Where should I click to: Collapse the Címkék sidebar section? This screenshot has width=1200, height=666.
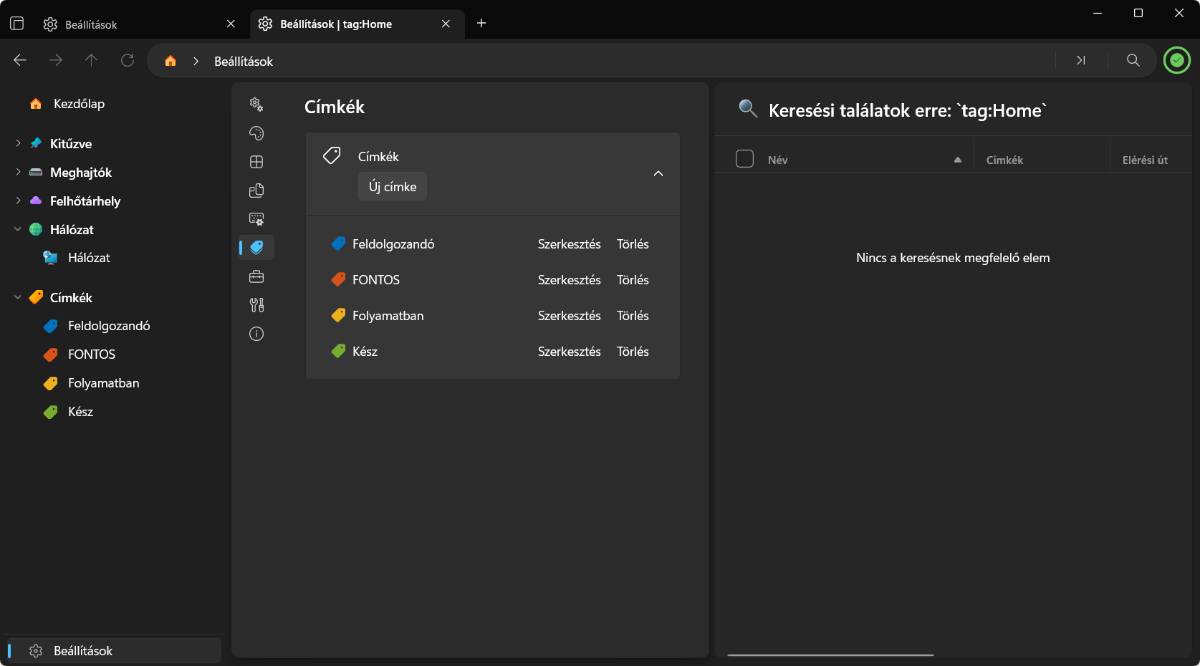click(x=18, y=298)
